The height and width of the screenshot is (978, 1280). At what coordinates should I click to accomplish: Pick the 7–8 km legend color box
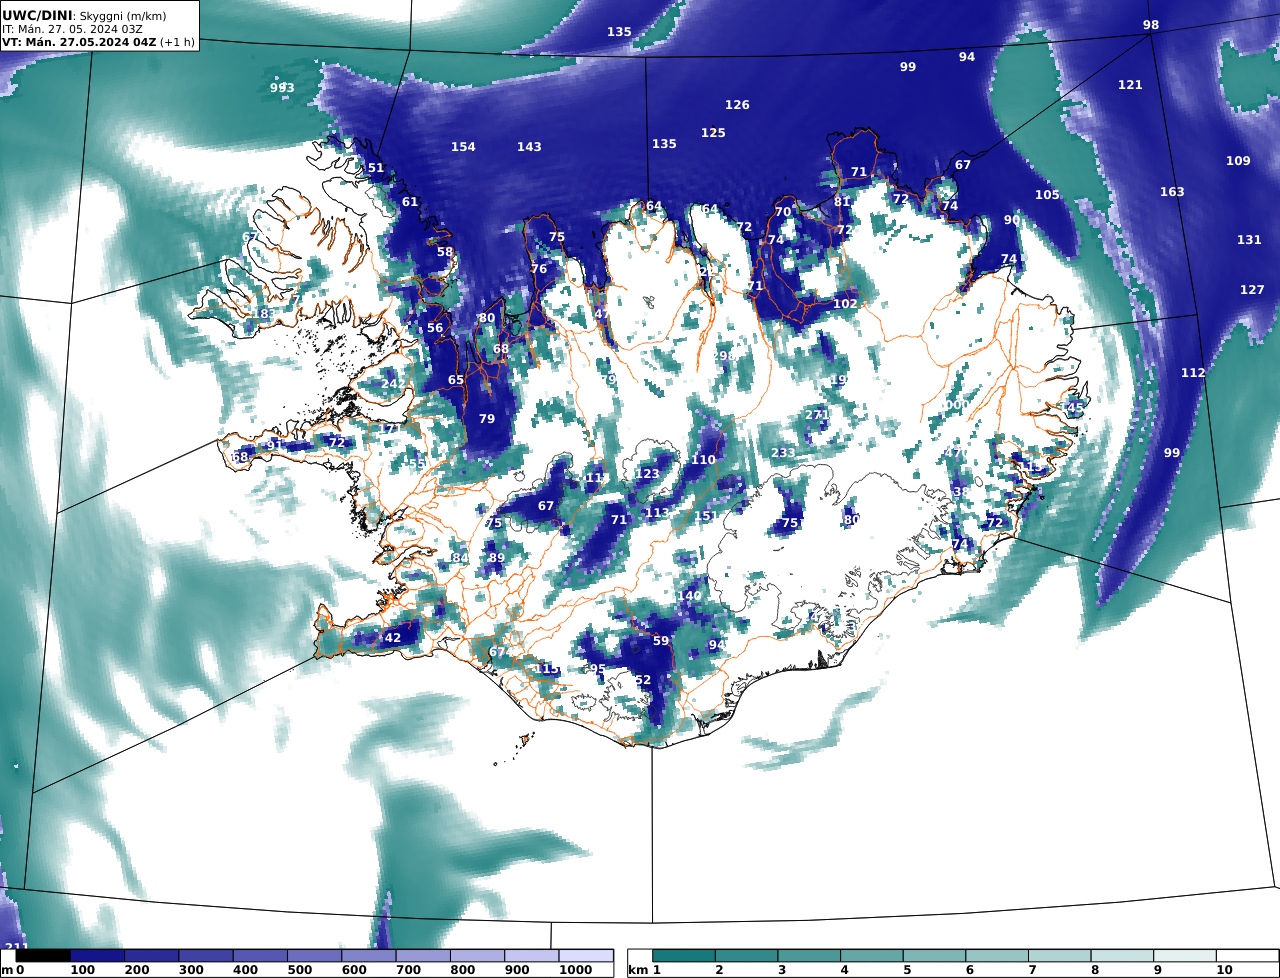pos(1060,956)
